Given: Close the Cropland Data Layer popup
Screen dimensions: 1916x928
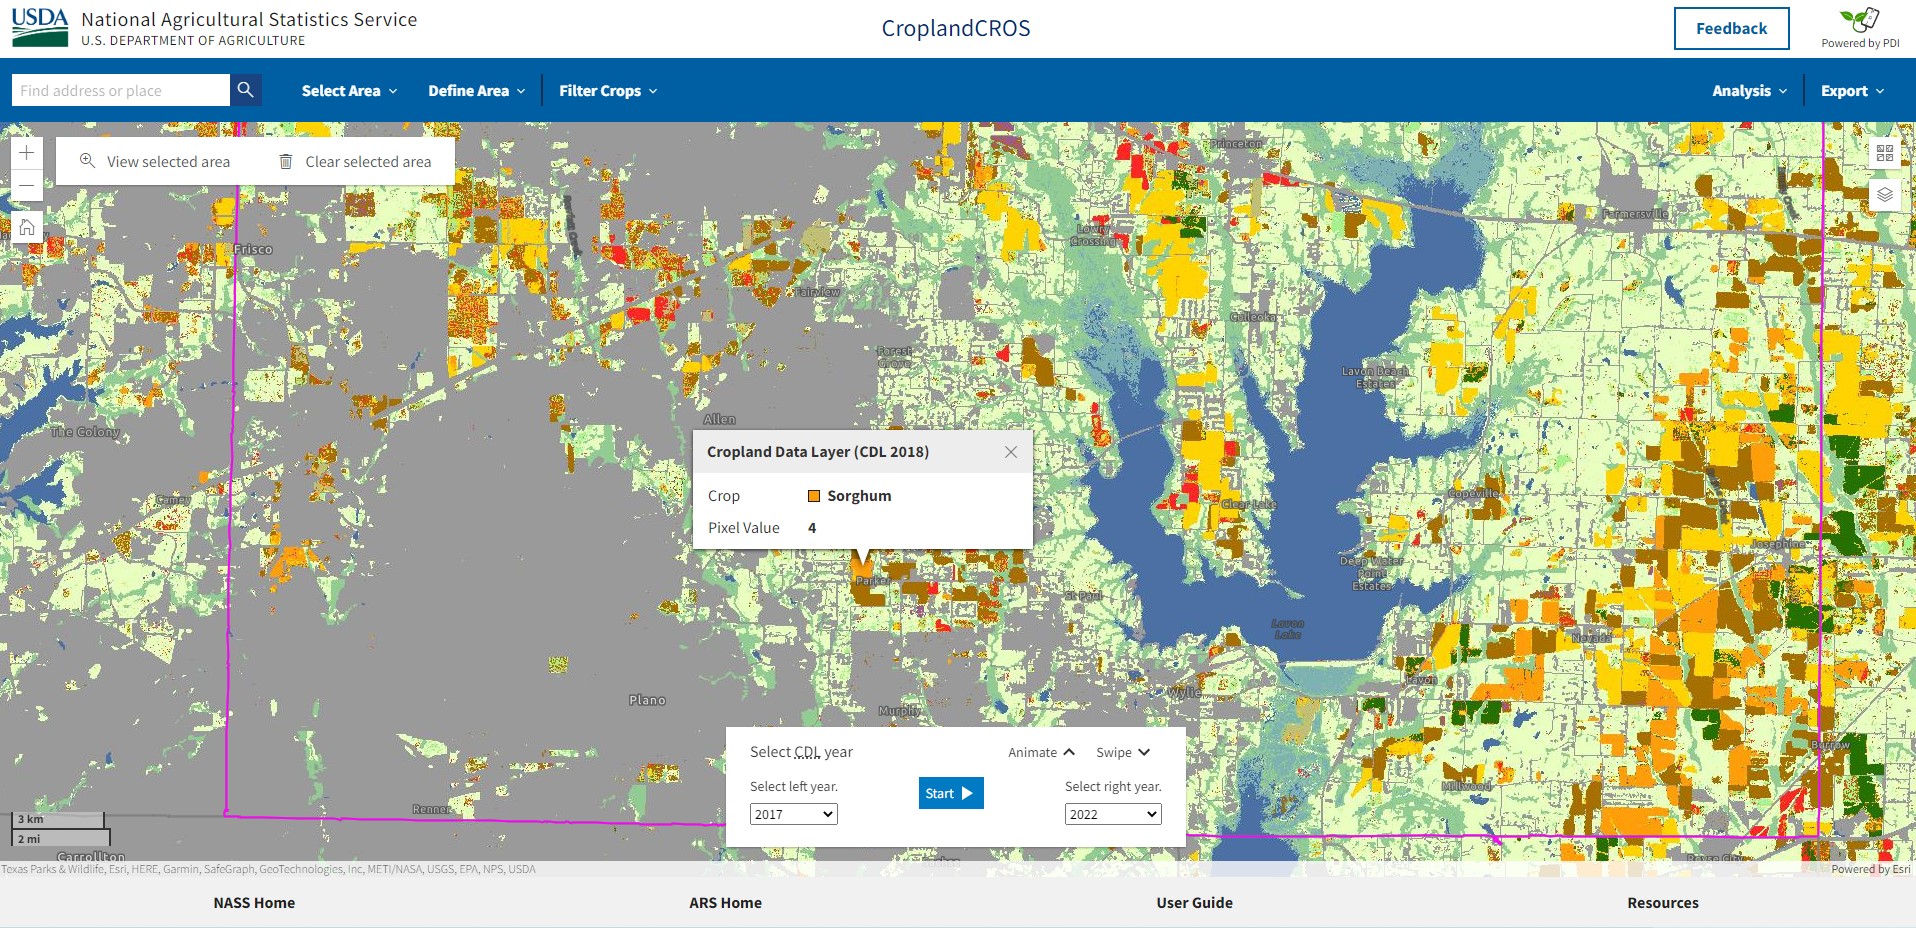Looking at the screenshot, I should (x=1011, y=452).
